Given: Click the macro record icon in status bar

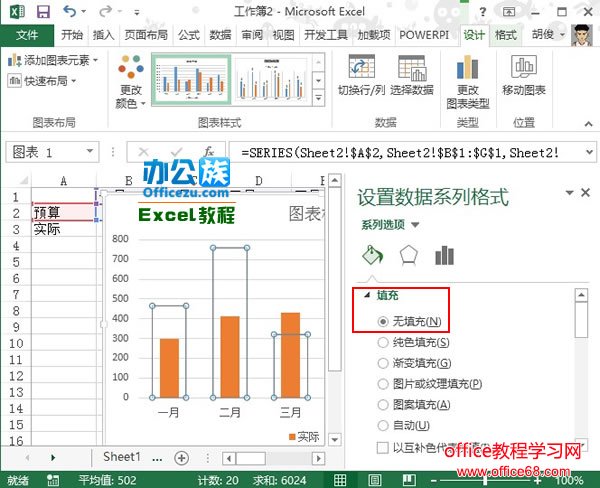Looking at the screenshot, I should 52,480.
